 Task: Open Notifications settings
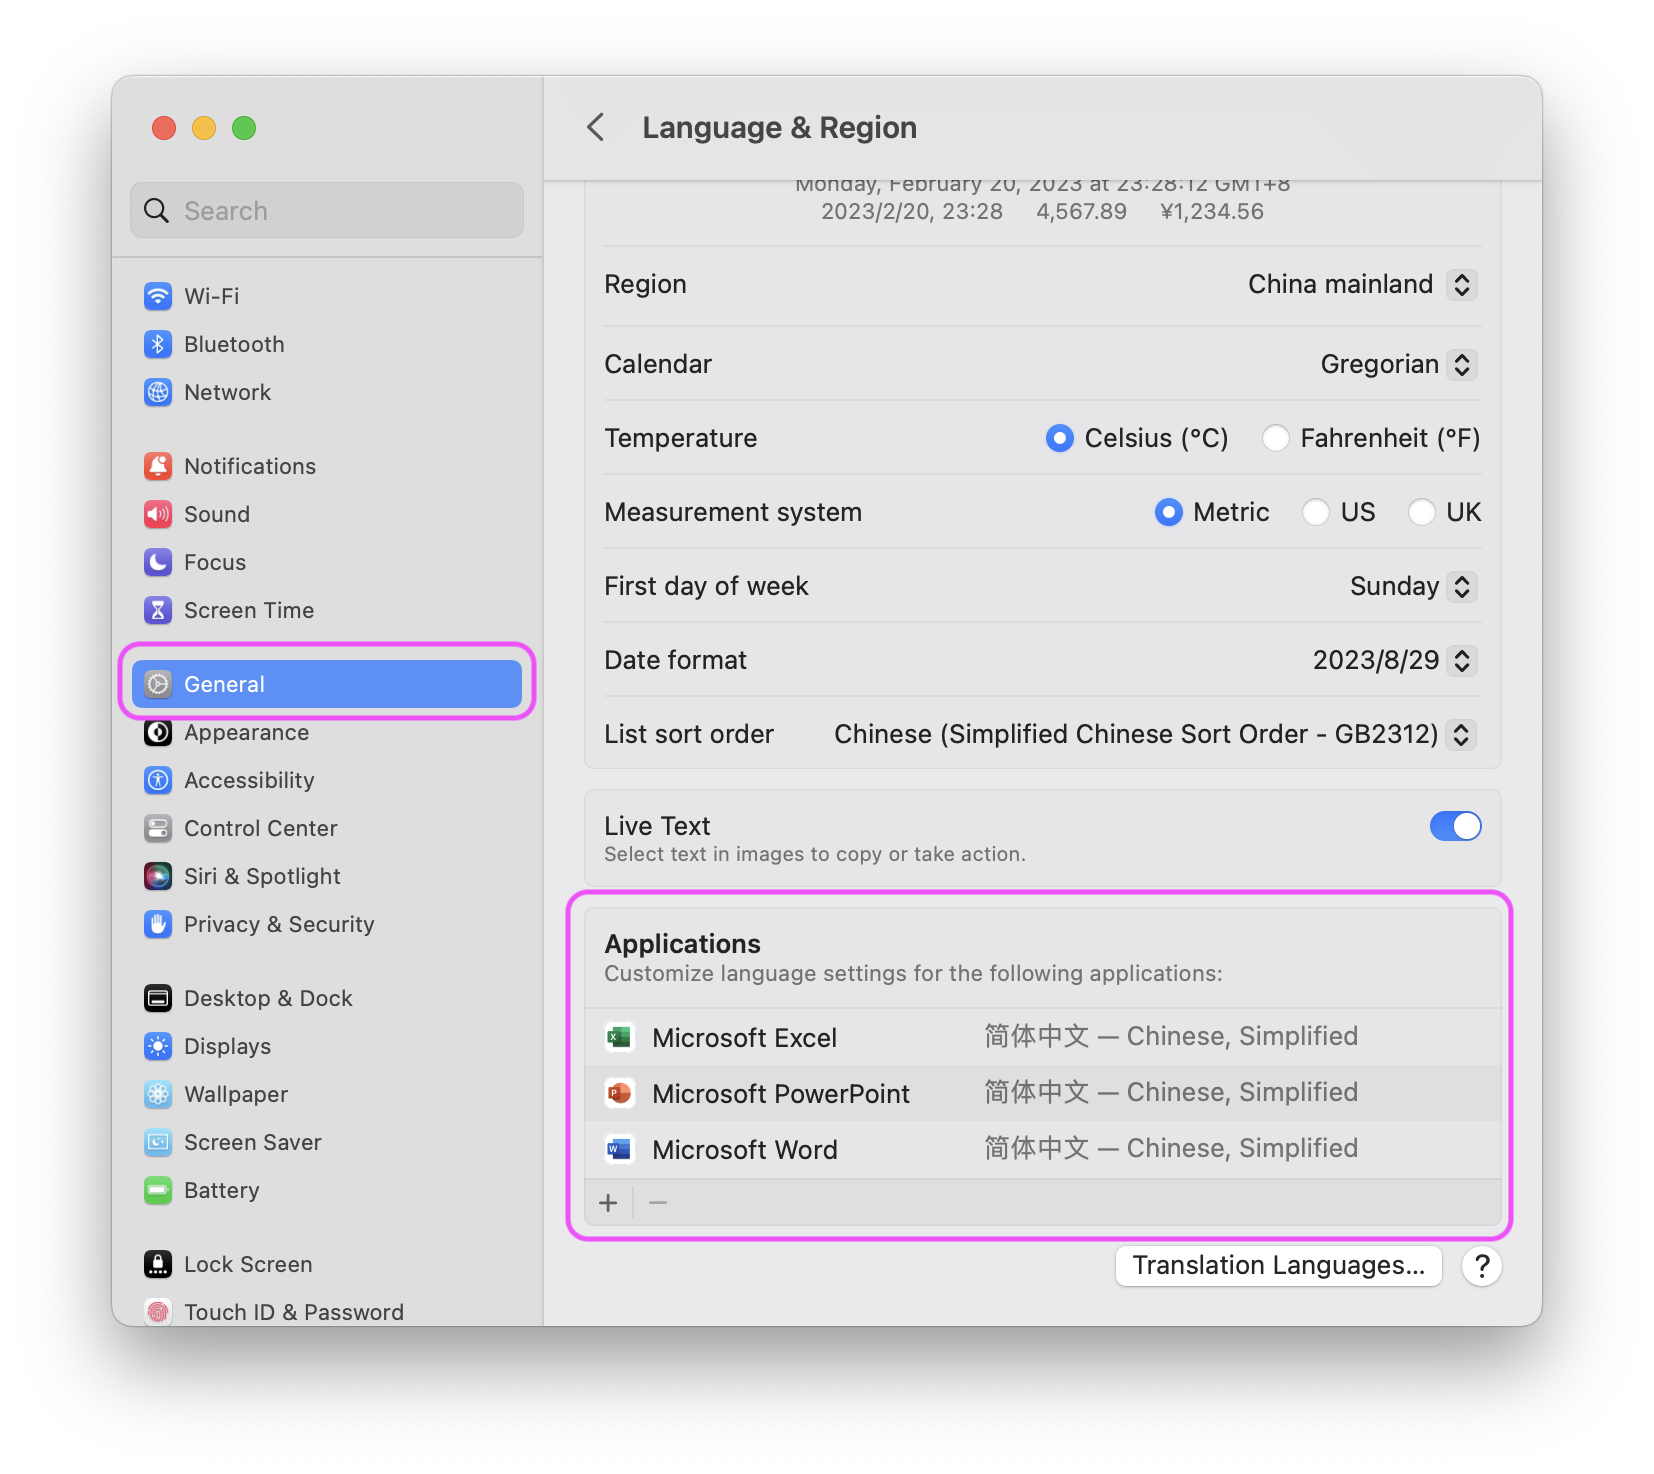(x=248, y=465)
